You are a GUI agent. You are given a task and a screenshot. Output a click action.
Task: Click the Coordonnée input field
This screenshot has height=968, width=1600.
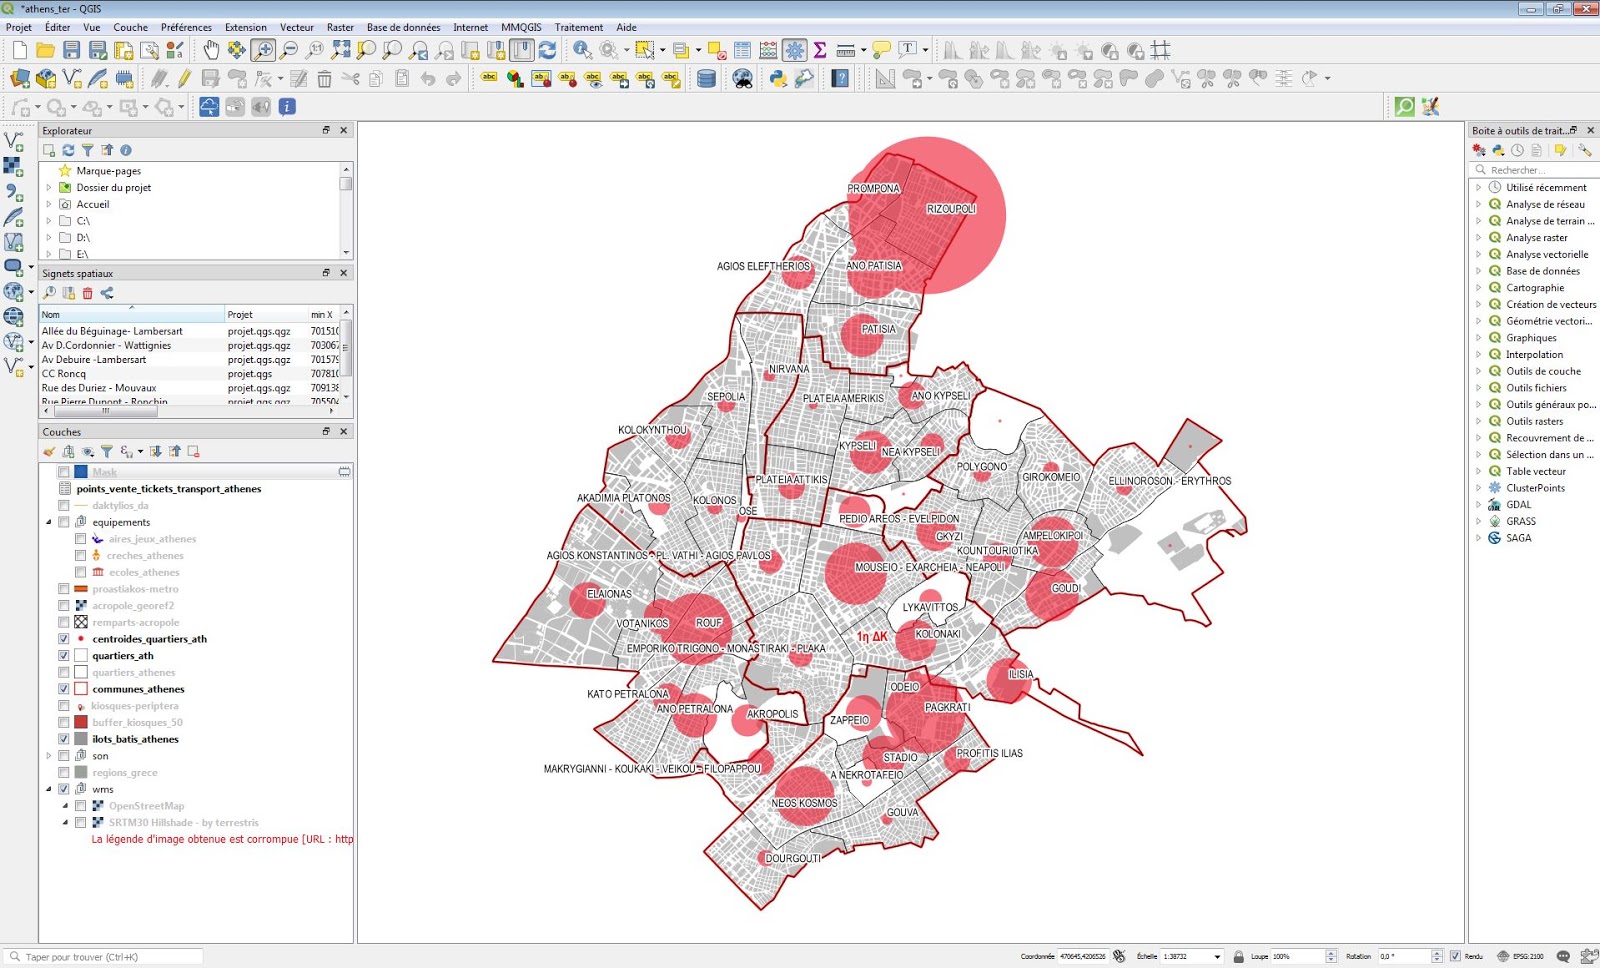point(1083,956)
